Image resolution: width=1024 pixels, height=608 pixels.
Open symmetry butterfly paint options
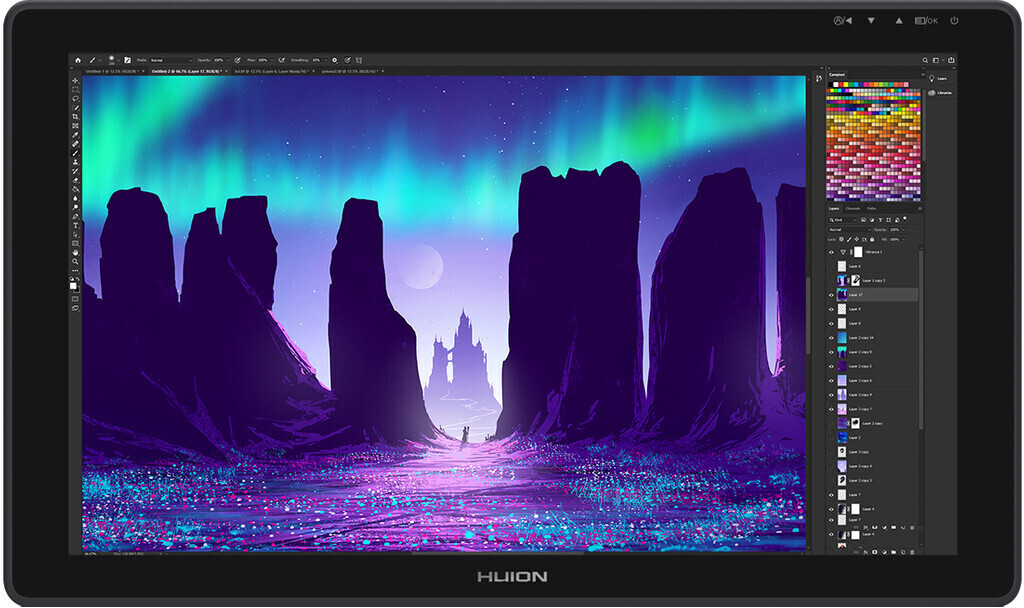[359, 60]
